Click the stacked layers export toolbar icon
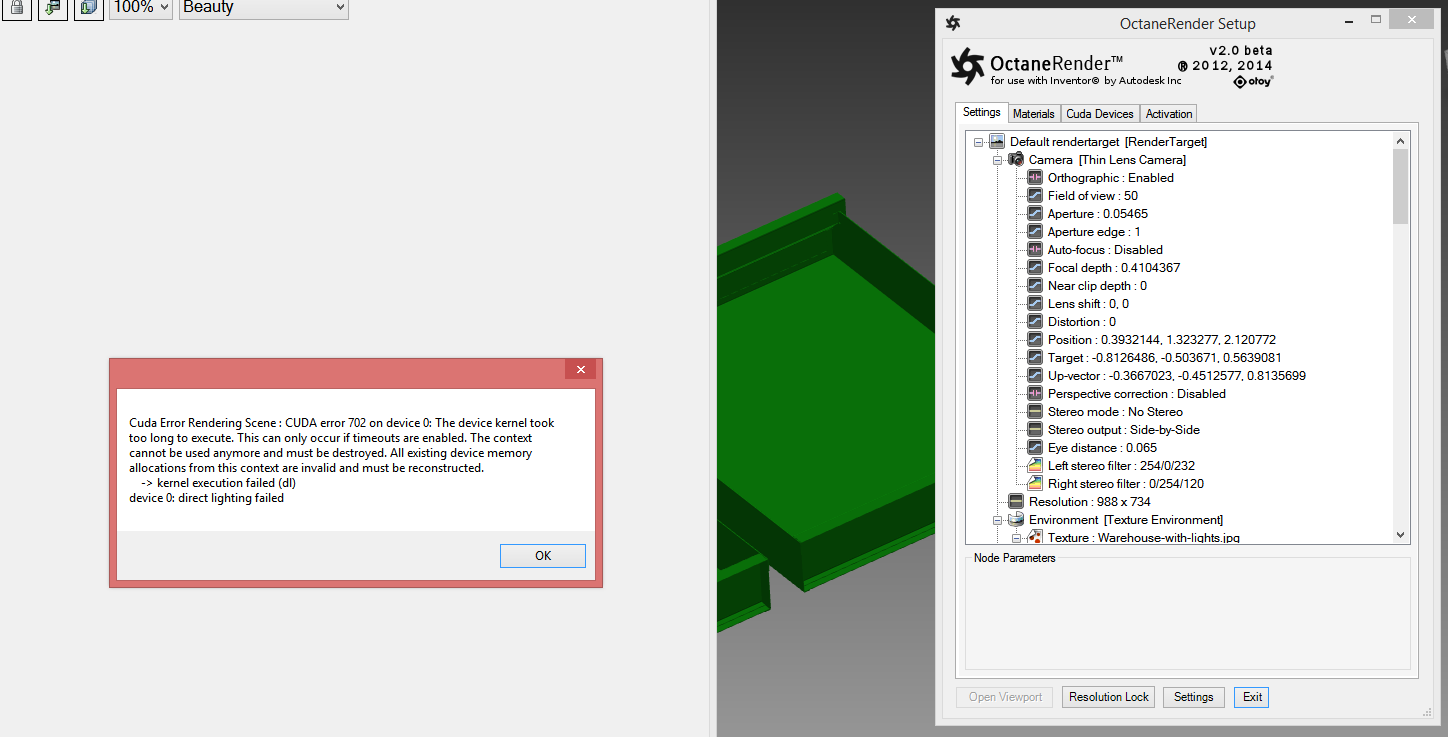The width and height of the screenshot is (1448, 737). (89, 7)
